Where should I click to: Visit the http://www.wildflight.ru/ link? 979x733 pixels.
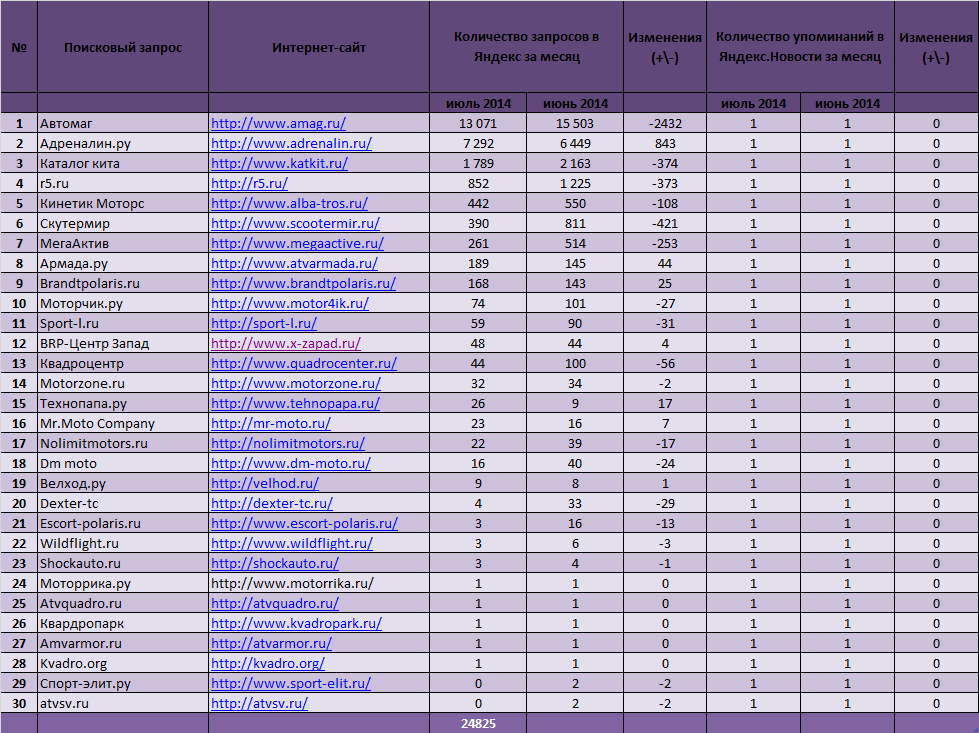point(292,543)
